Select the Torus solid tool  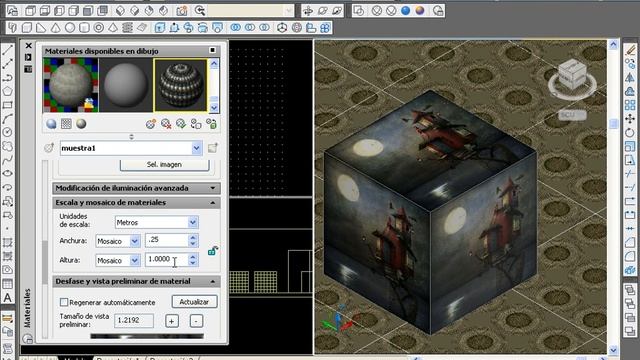98,27
